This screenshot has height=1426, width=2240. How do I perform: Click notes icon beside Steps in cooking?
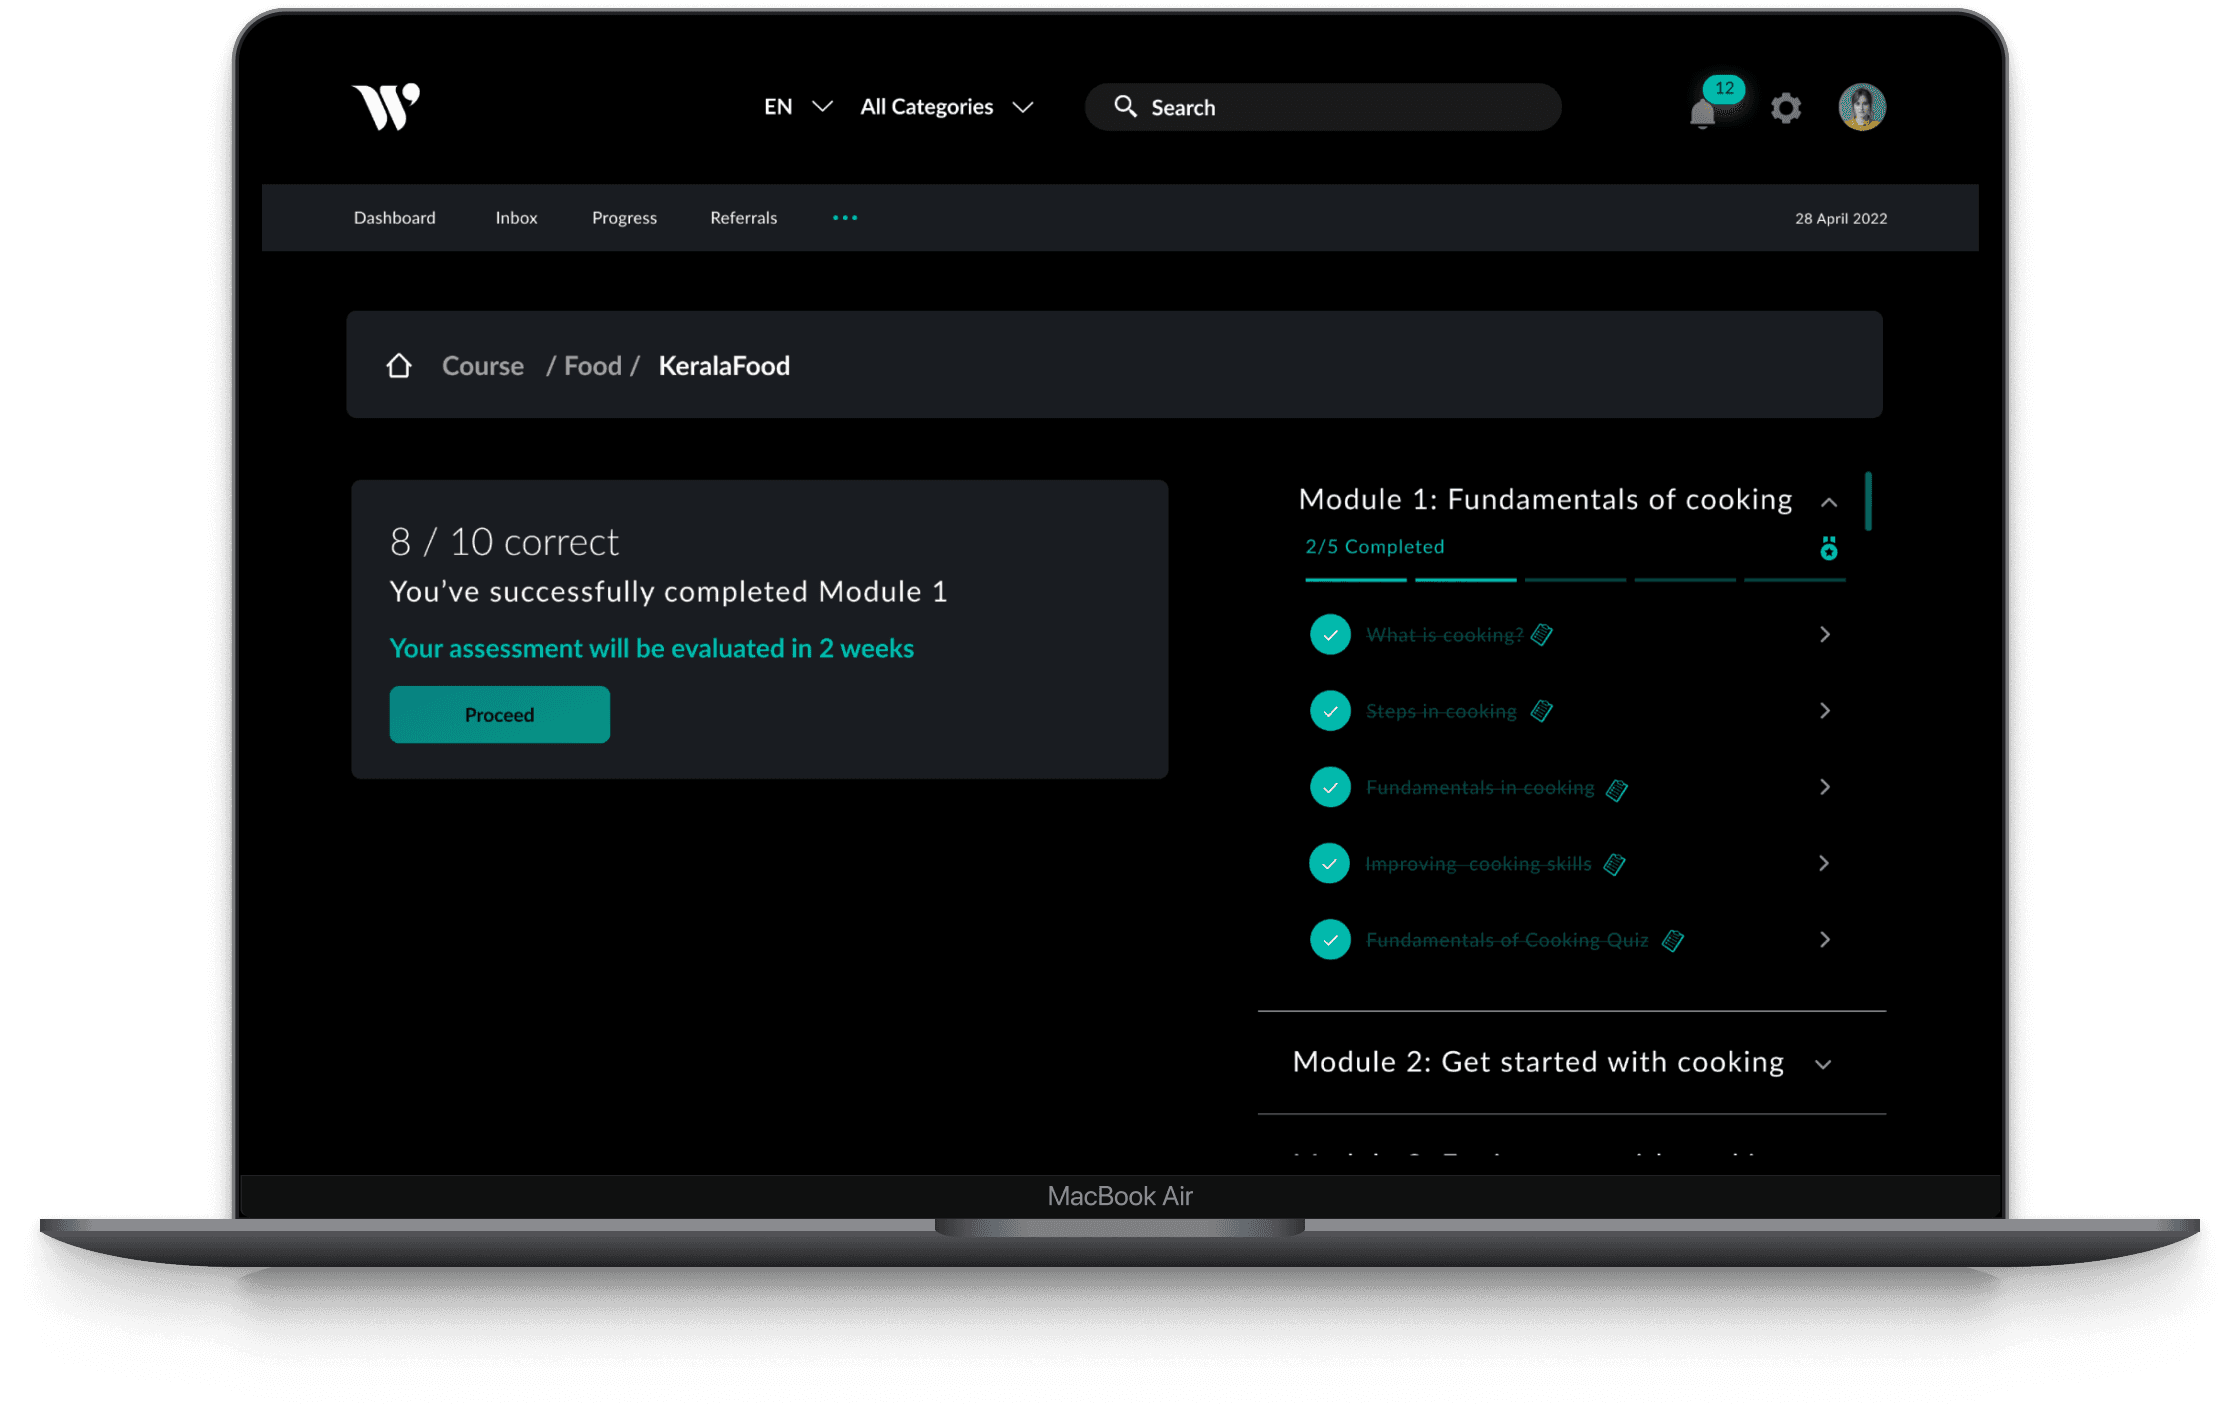(1542, 711)
